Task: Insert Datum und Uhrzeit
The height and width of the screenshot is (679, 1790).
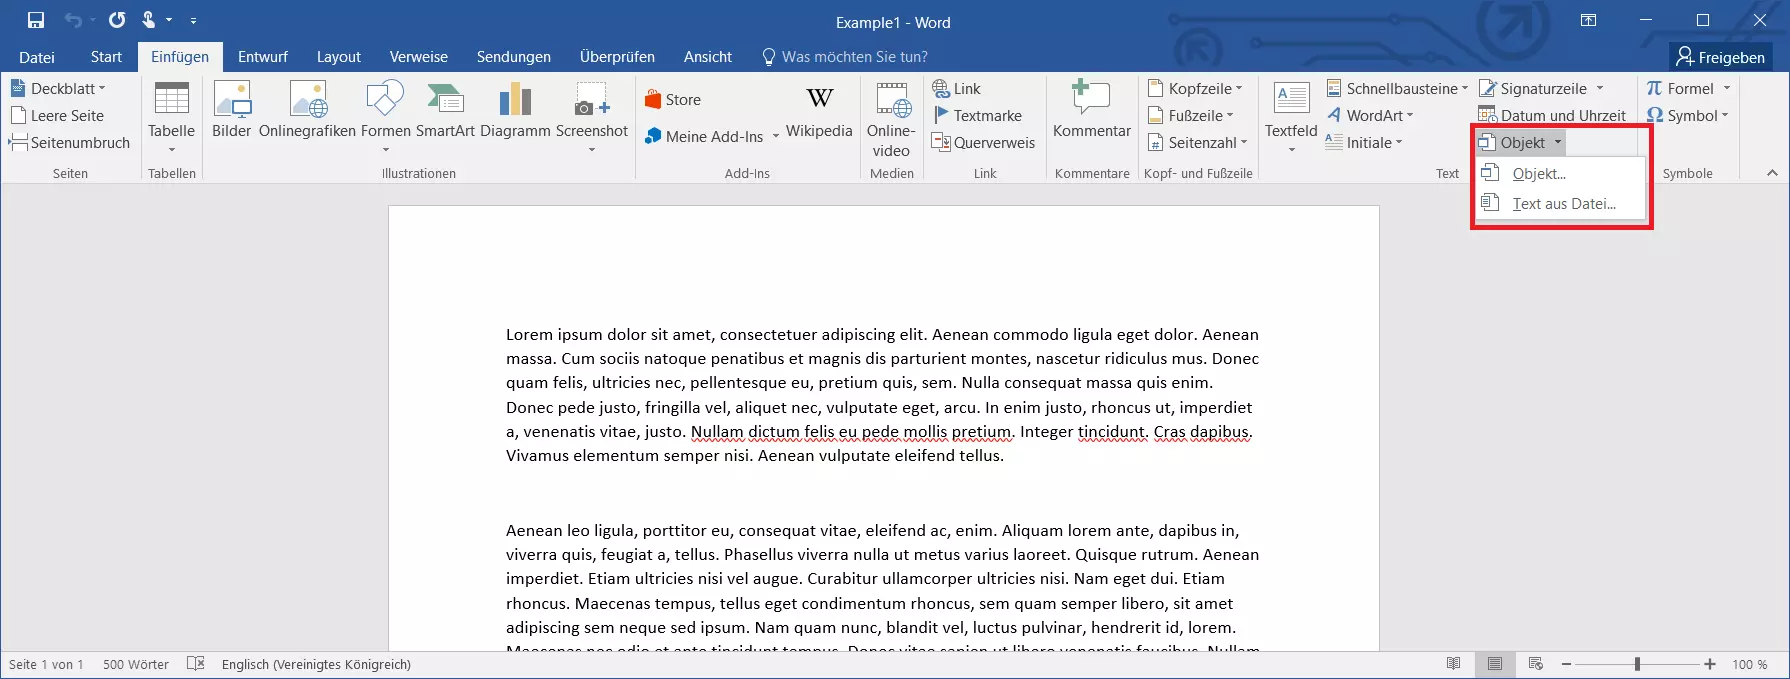Action: 1553,116
